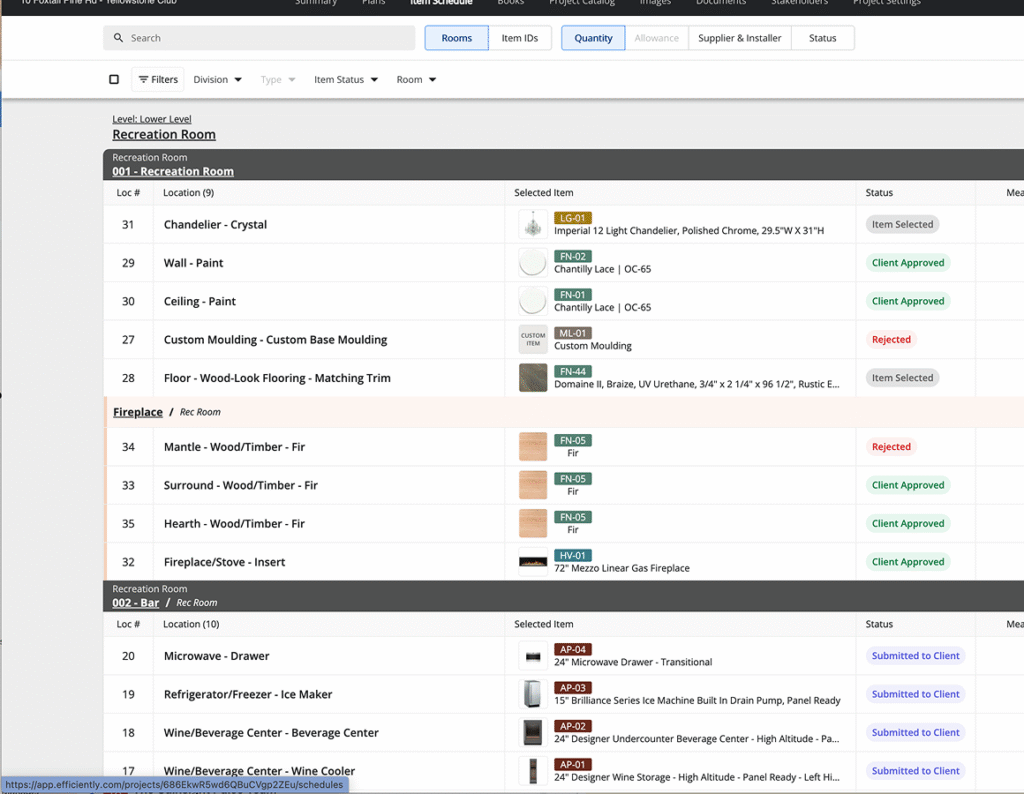This screenshot has width=1024, height=794.
Task: Open the Filters icon button
Action: tap(158, 80)
